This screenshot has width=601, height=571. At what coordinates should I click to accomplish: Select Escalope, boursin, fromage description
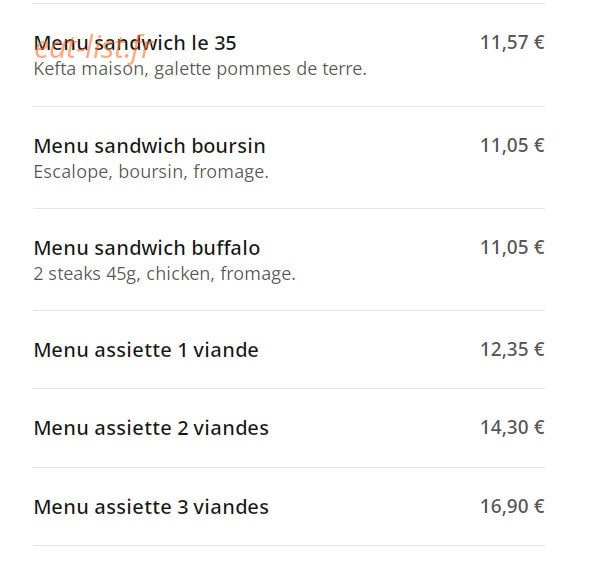(x=151, y=172)
